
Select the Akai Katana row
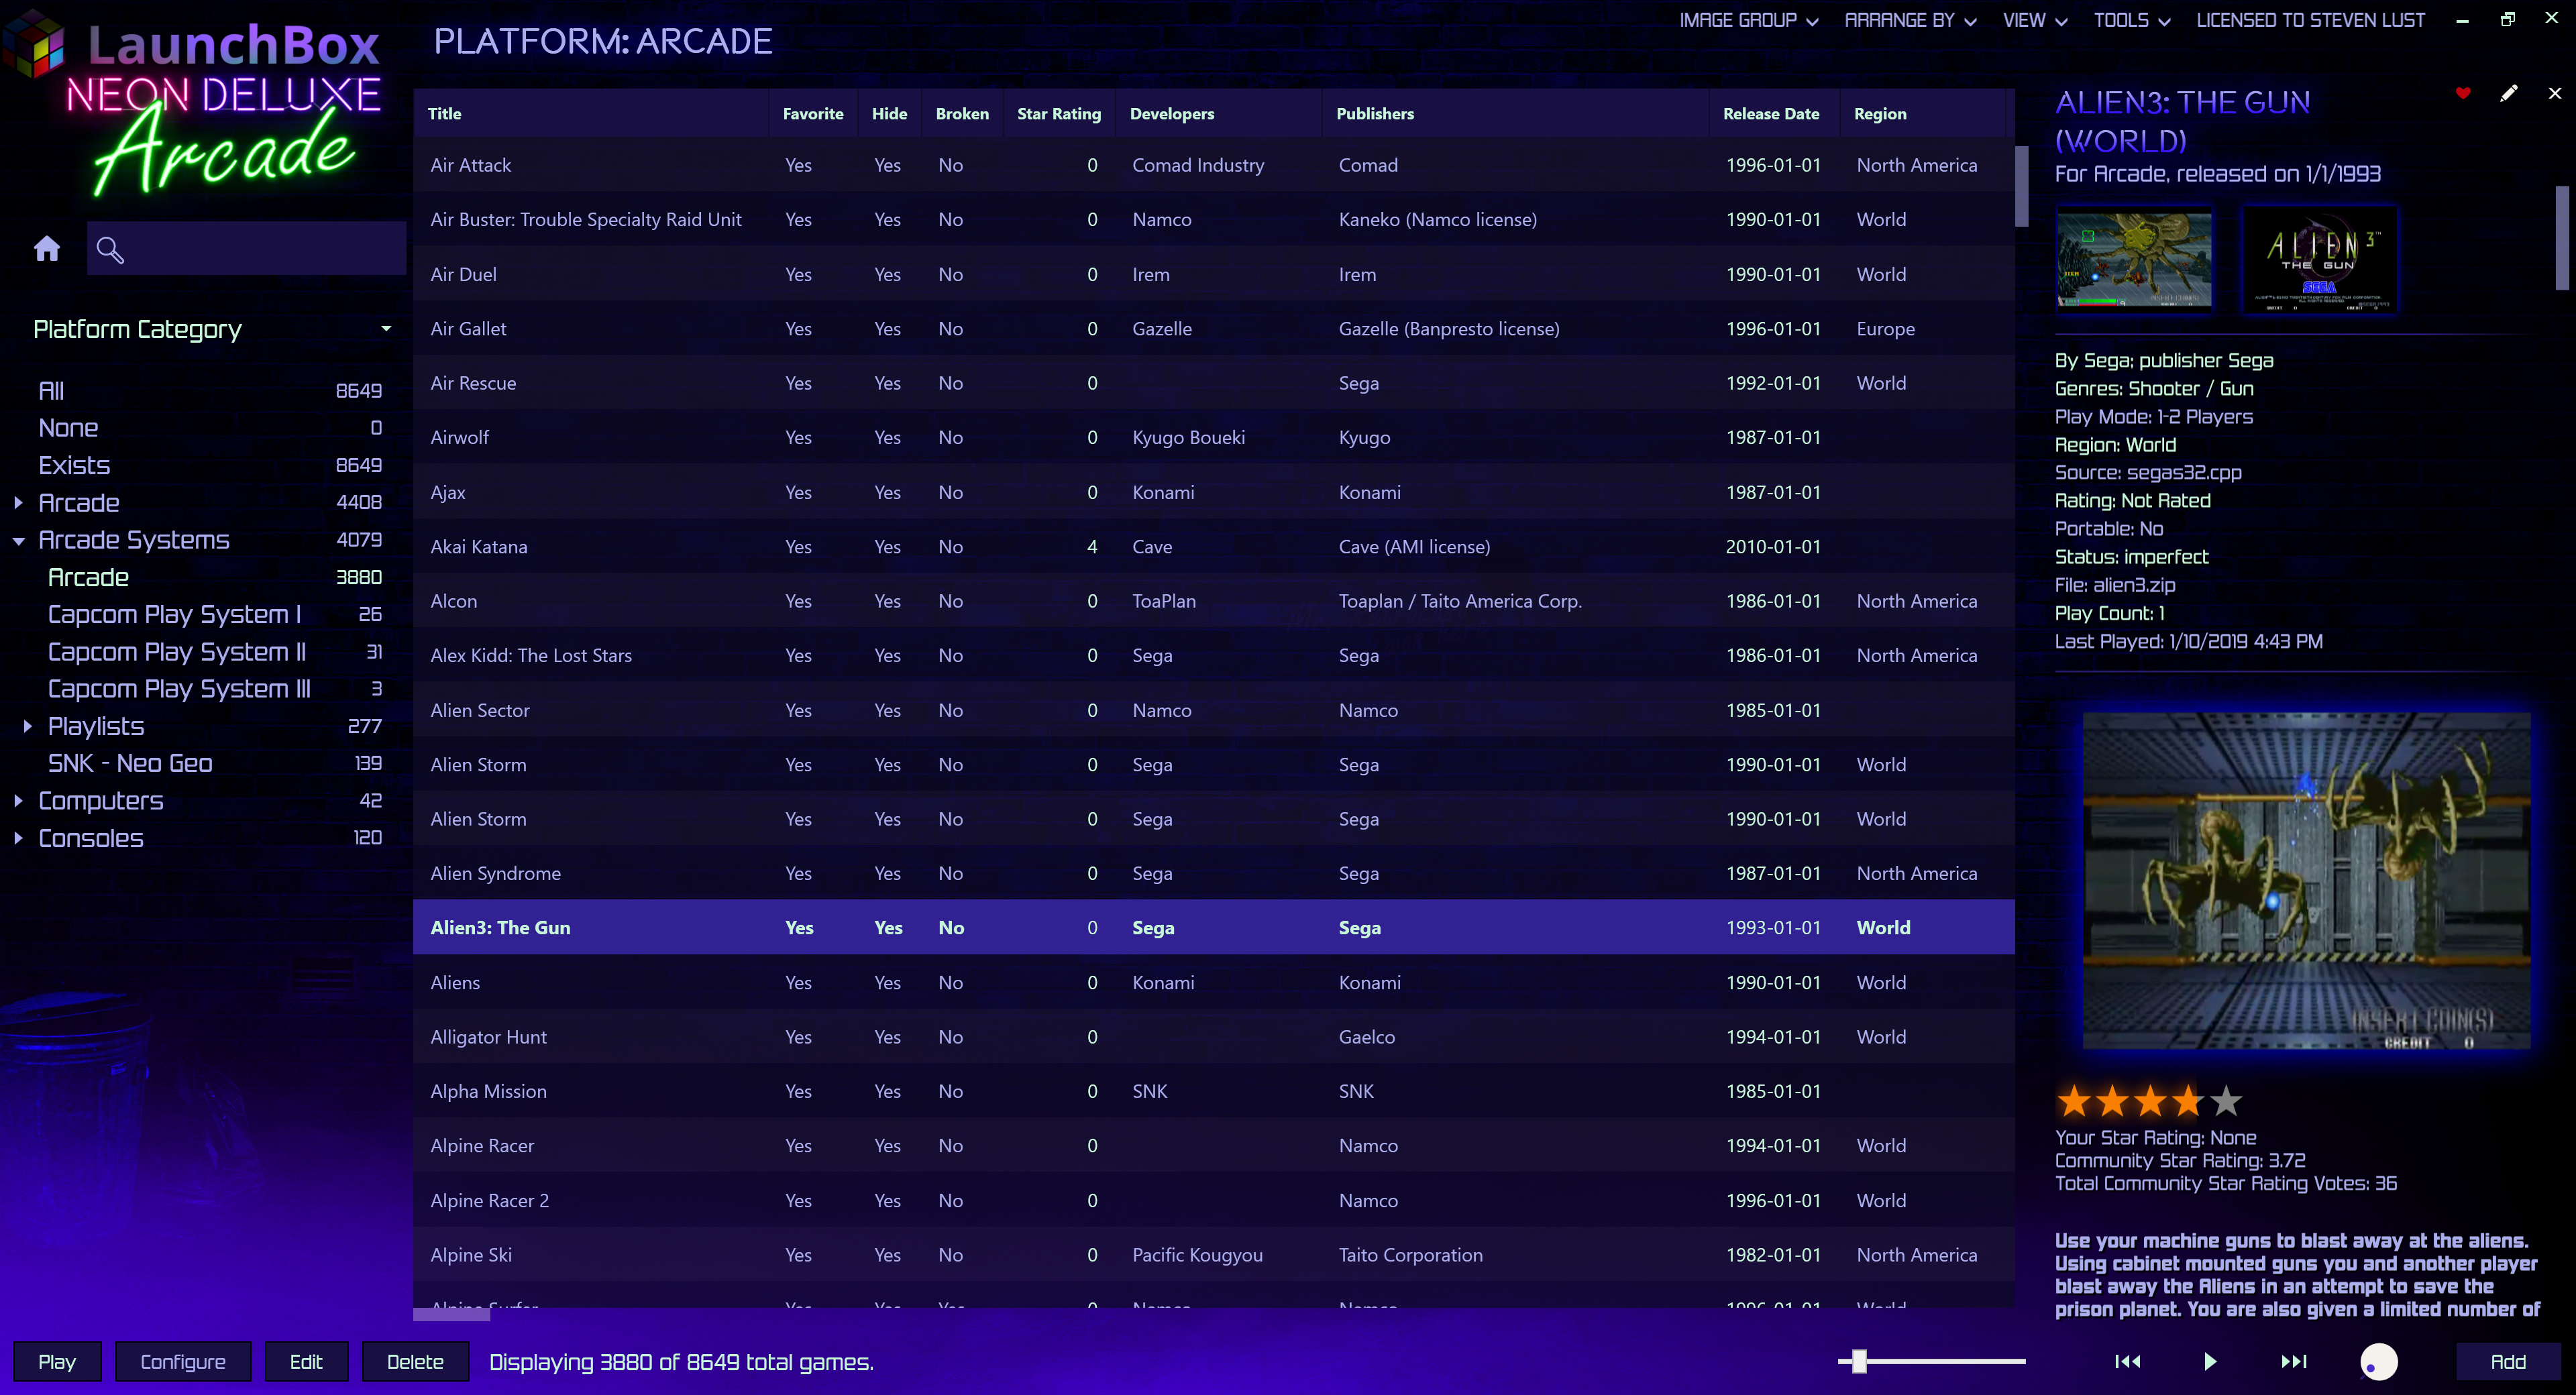(1213, 546)
